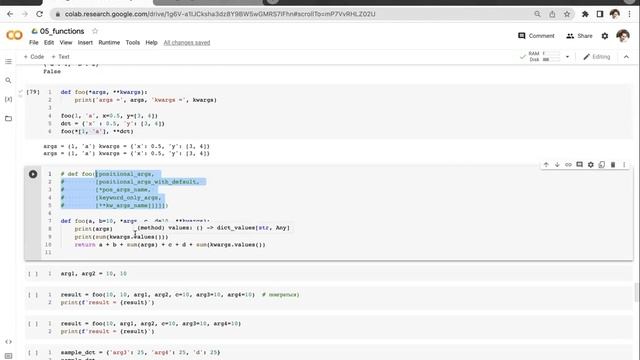Screen dimensions: 640x360
Task: Open the code snippets sidebar icon
Action: pos(8,342)
